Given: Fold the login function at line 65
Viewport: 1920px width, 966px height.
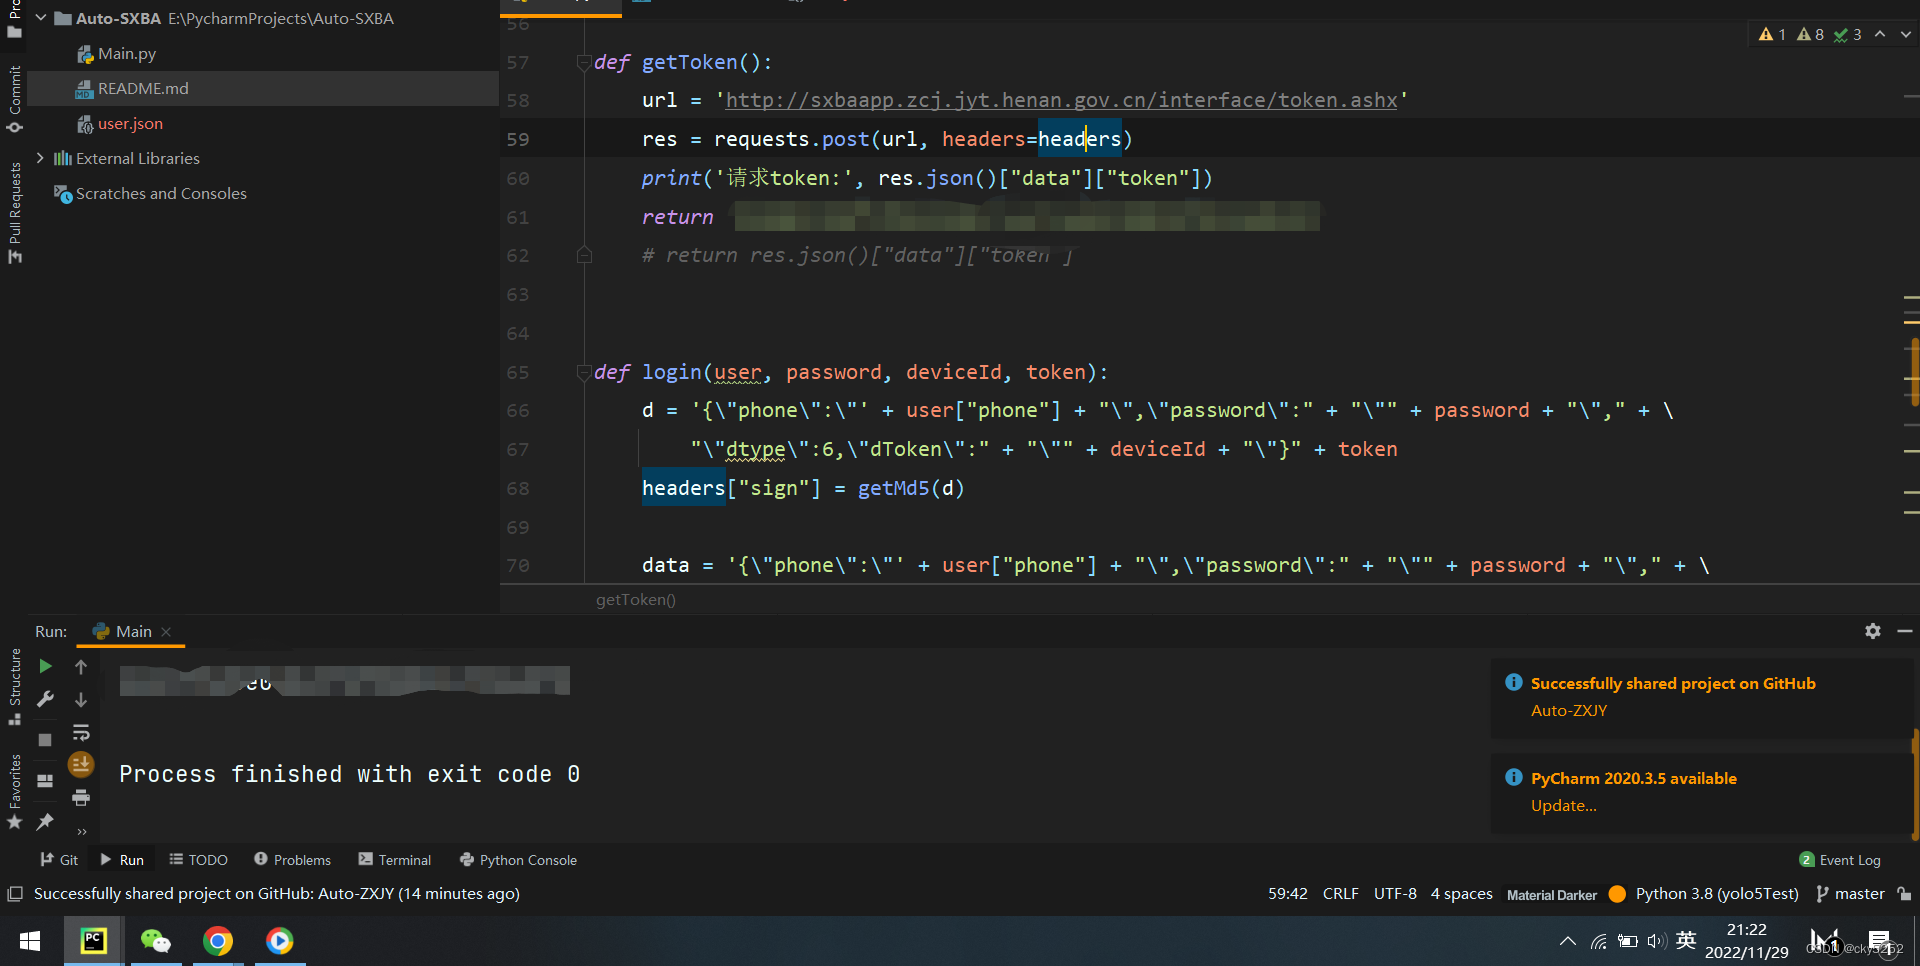Looking at the screenshot, I should [584, 372].
